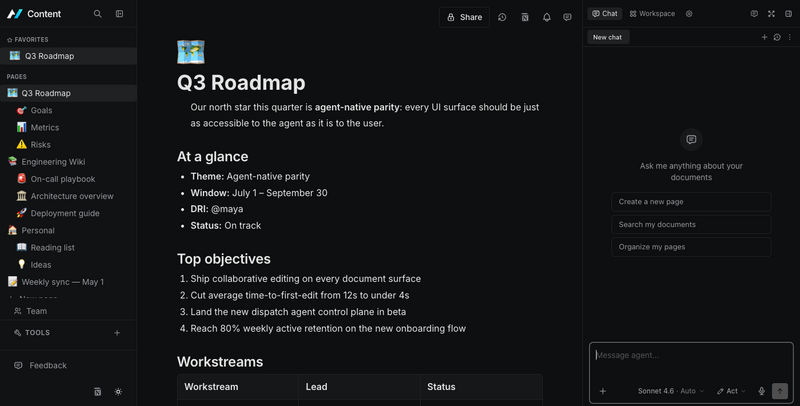This screenshot has width=800, height=406.
Task: Collapse the left sidebar panel icon
Action: (x=119, y=14)
